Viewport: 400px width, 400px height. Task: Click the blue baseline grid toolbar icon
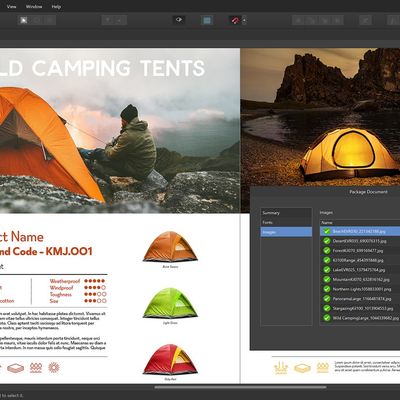[207, 20]
